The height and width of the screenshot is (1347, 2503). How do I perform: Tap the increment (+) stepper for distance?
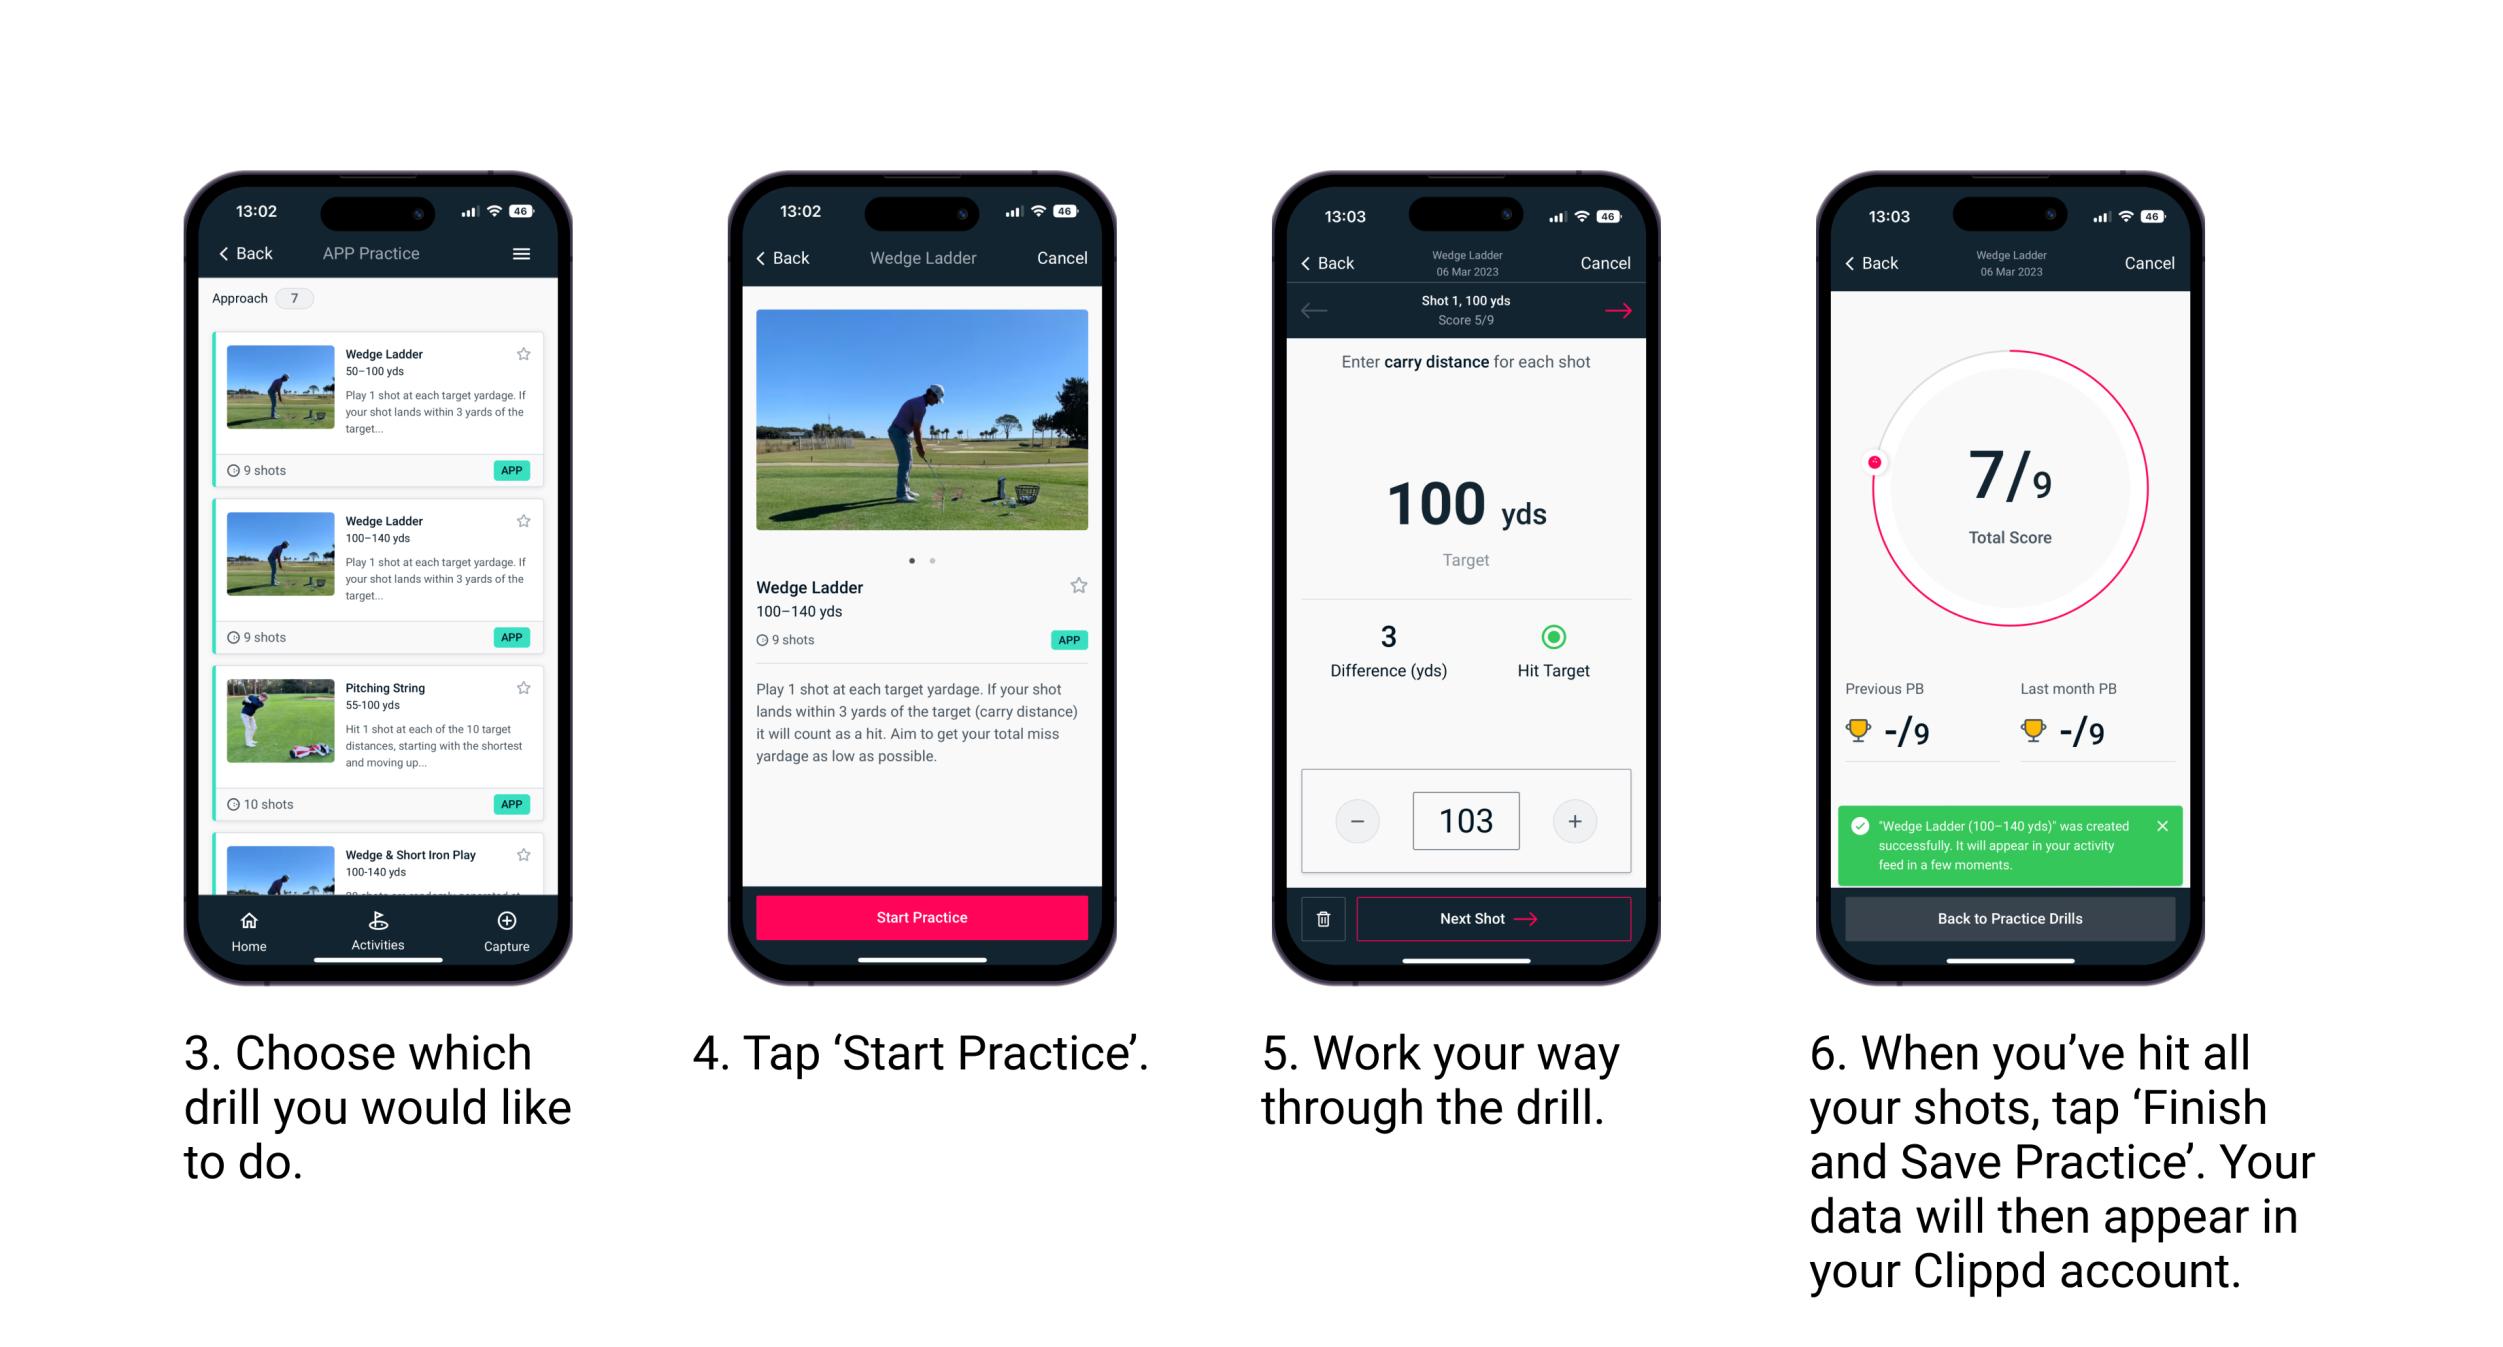(x=1572, y=819)
